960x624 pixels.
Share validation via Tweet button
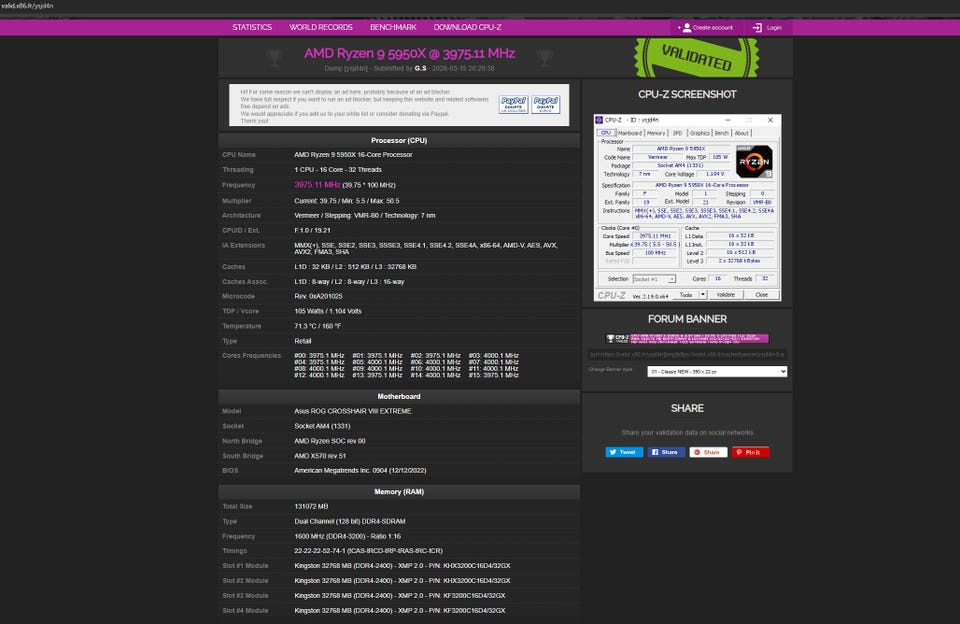pyautogui.click(x=624, y=452)
